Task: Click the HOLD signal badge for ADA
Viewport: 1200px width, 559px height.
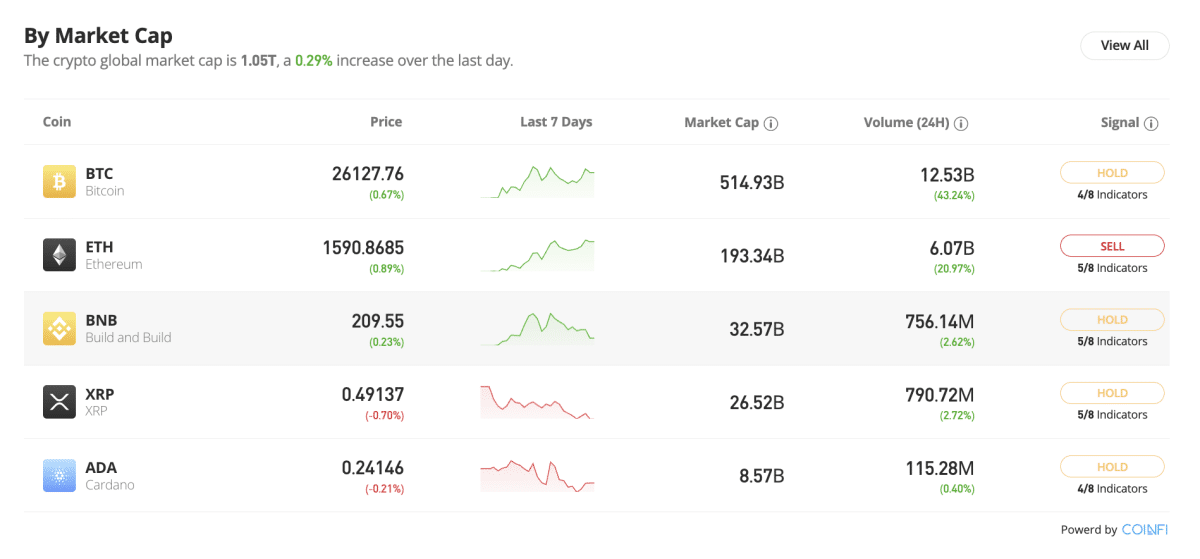Action: click(1112, 467)
